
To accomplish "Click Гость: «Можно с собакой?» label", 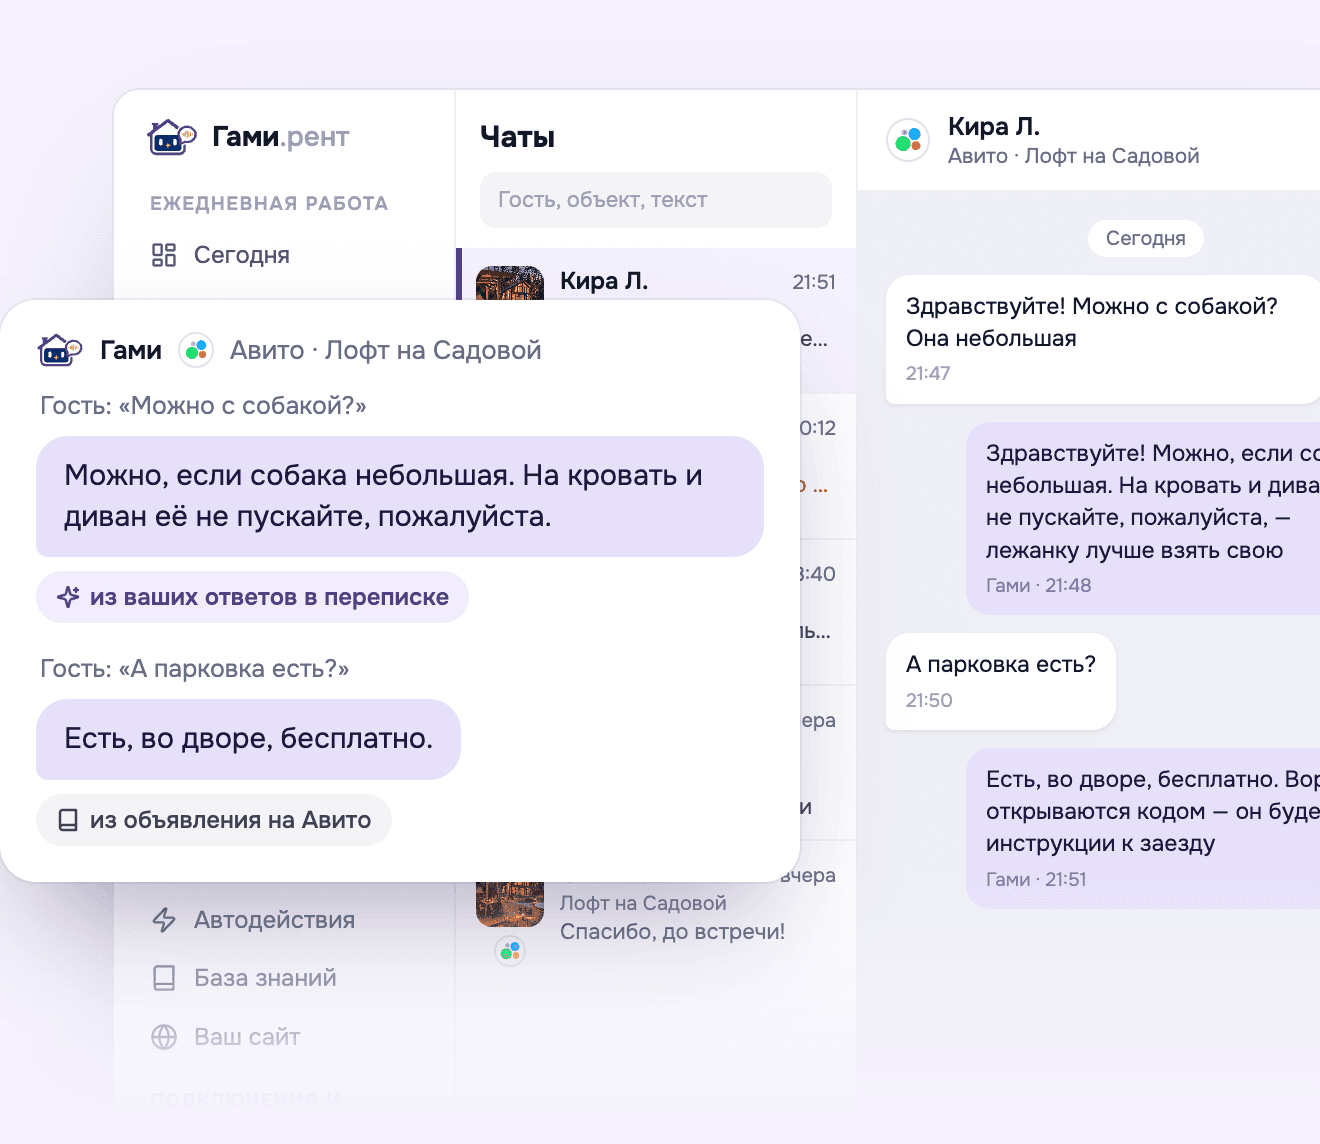I will 203,405.
